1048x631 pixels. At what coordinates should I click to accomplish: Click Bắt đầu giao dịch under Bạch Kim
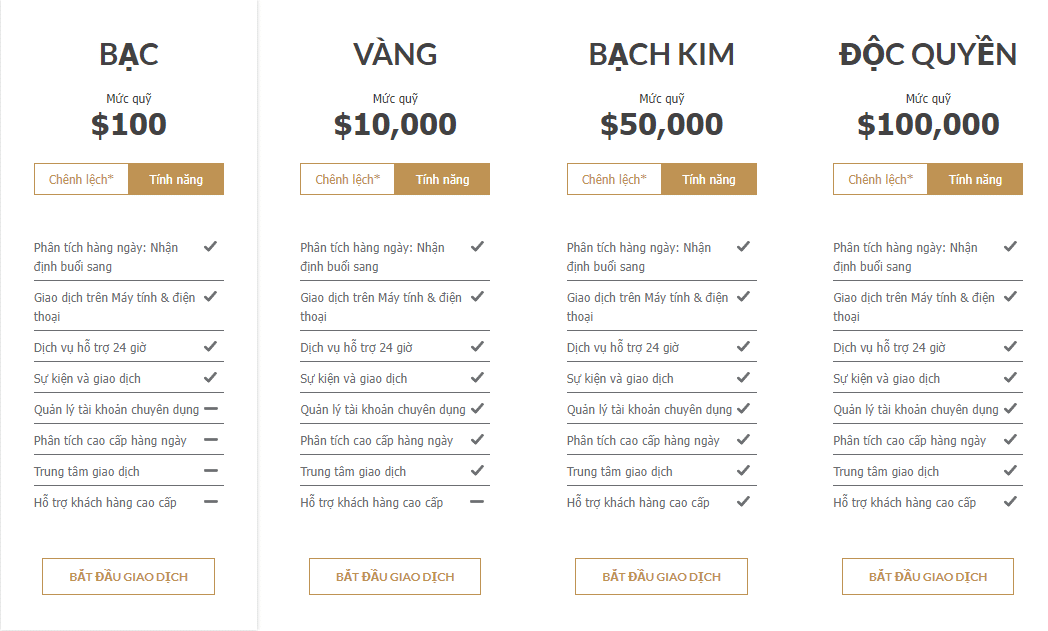pyautogui.click(x=661, y=576)
